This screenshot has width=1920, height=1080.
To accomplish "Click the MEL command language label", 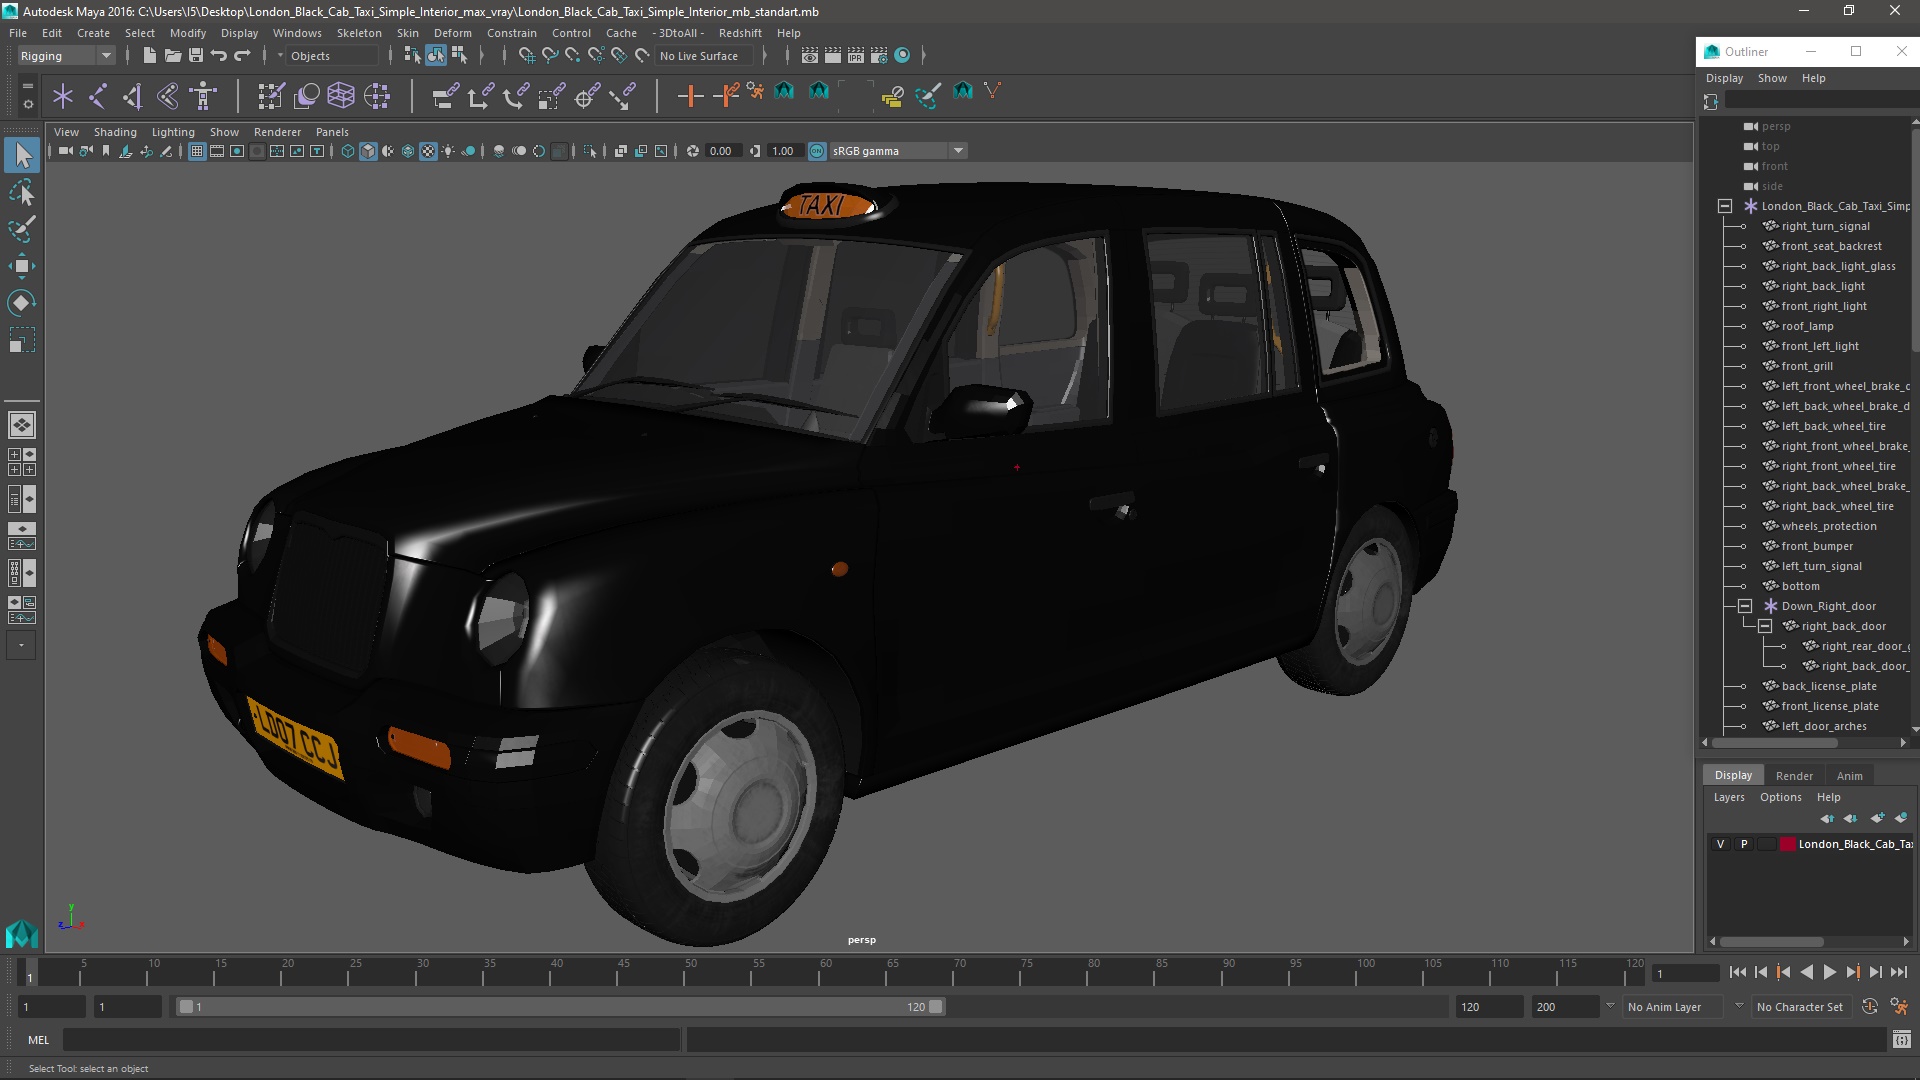I will [x=38, y=1040].
